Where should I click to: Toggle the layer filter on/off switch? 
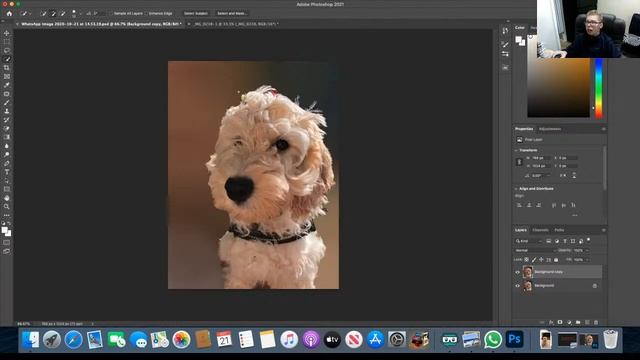[589, 240]
